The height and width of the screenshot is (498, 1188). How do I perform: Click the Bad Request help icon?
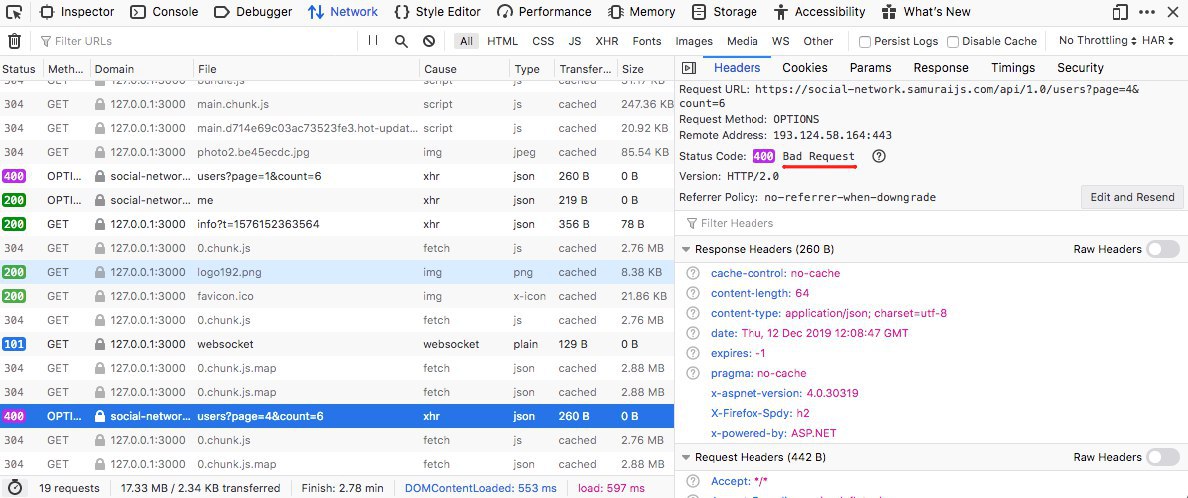tap(879, 157)
